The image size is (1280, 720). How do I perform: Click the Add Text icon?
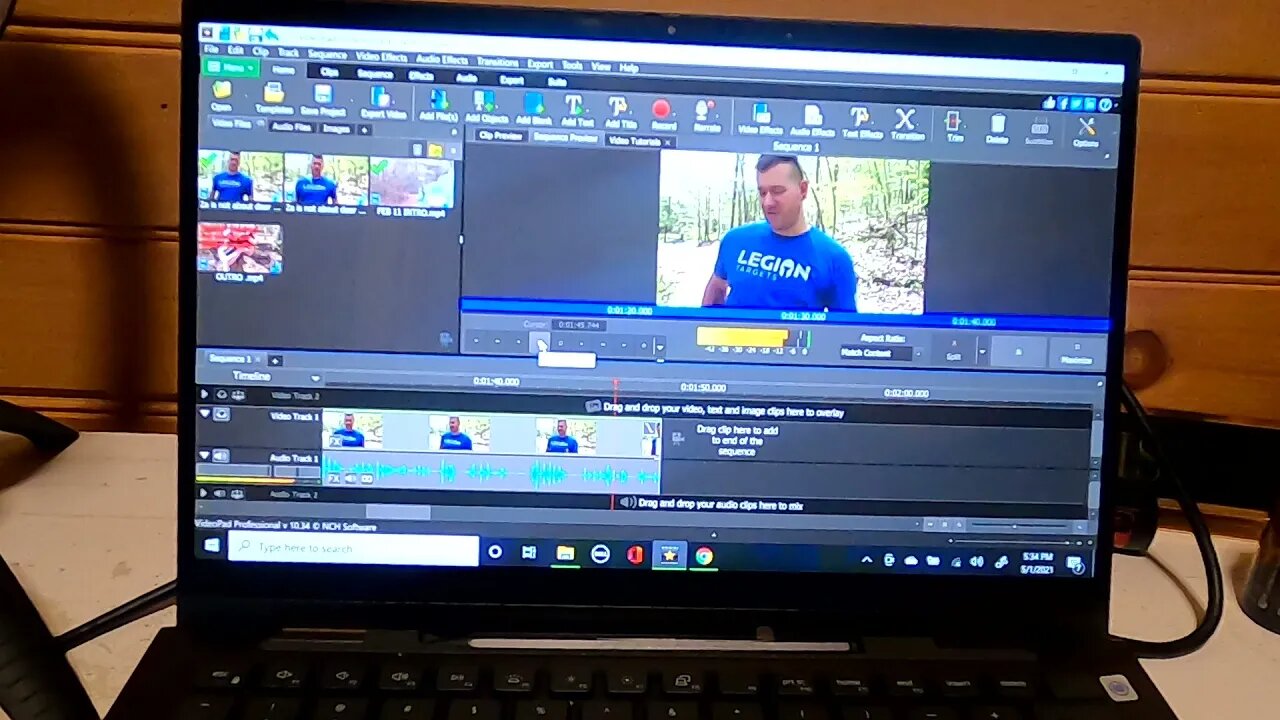click(x=576, y=108)
